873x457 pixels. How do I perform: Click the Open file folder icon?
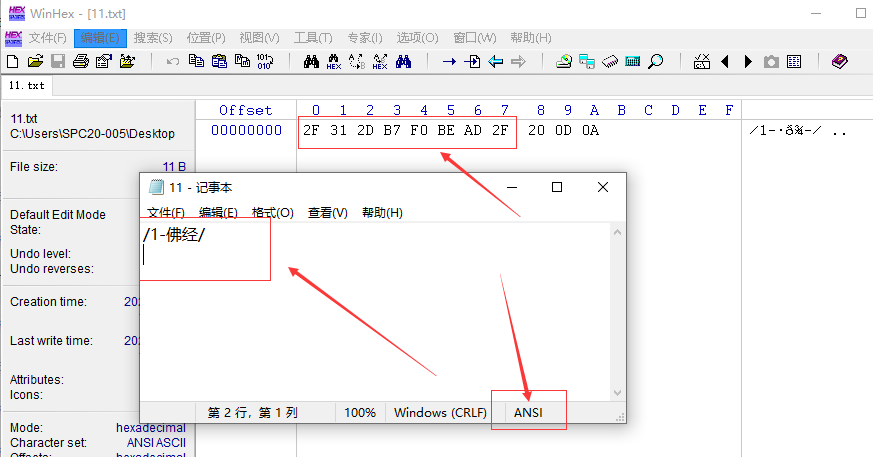(x=35, y=61)
